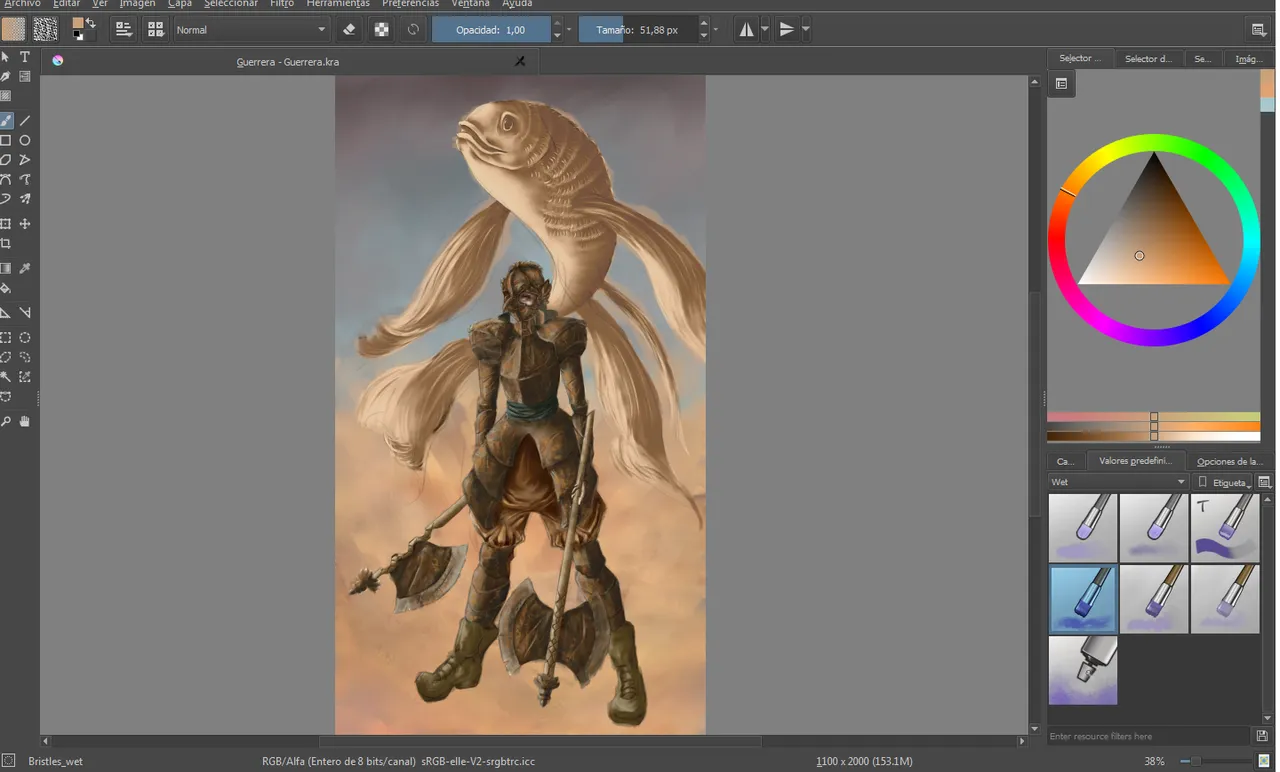Toggle workspace chooser icon at top right
The height and width of the screenshot is (772, 1280).
tap(1259, 30)
